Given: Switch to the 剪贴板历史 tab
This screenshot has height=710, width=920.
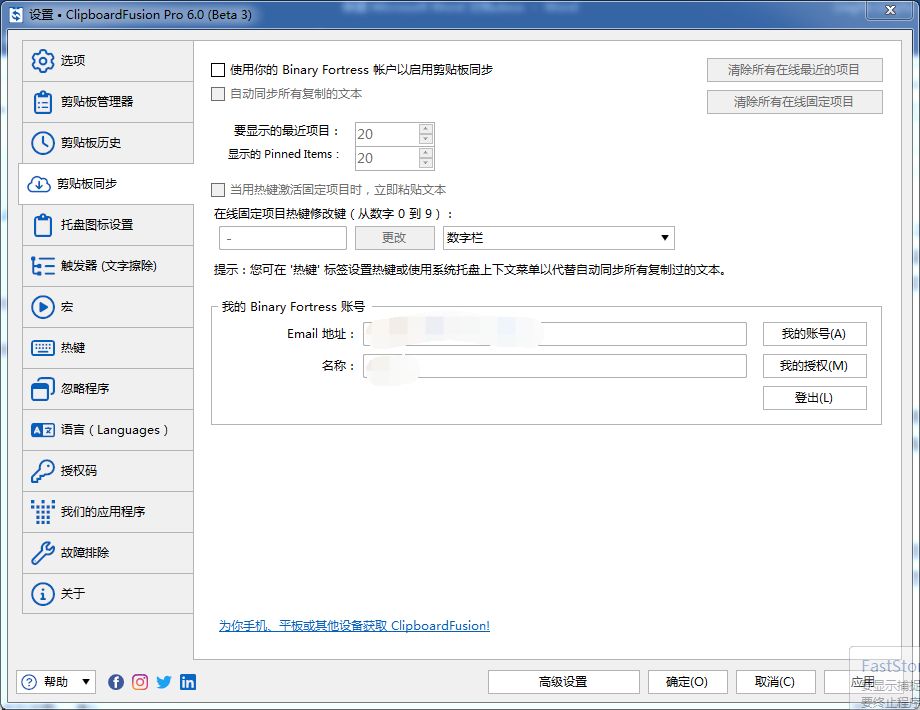Looking at the screenshot, I should click(x=108, y=143).
